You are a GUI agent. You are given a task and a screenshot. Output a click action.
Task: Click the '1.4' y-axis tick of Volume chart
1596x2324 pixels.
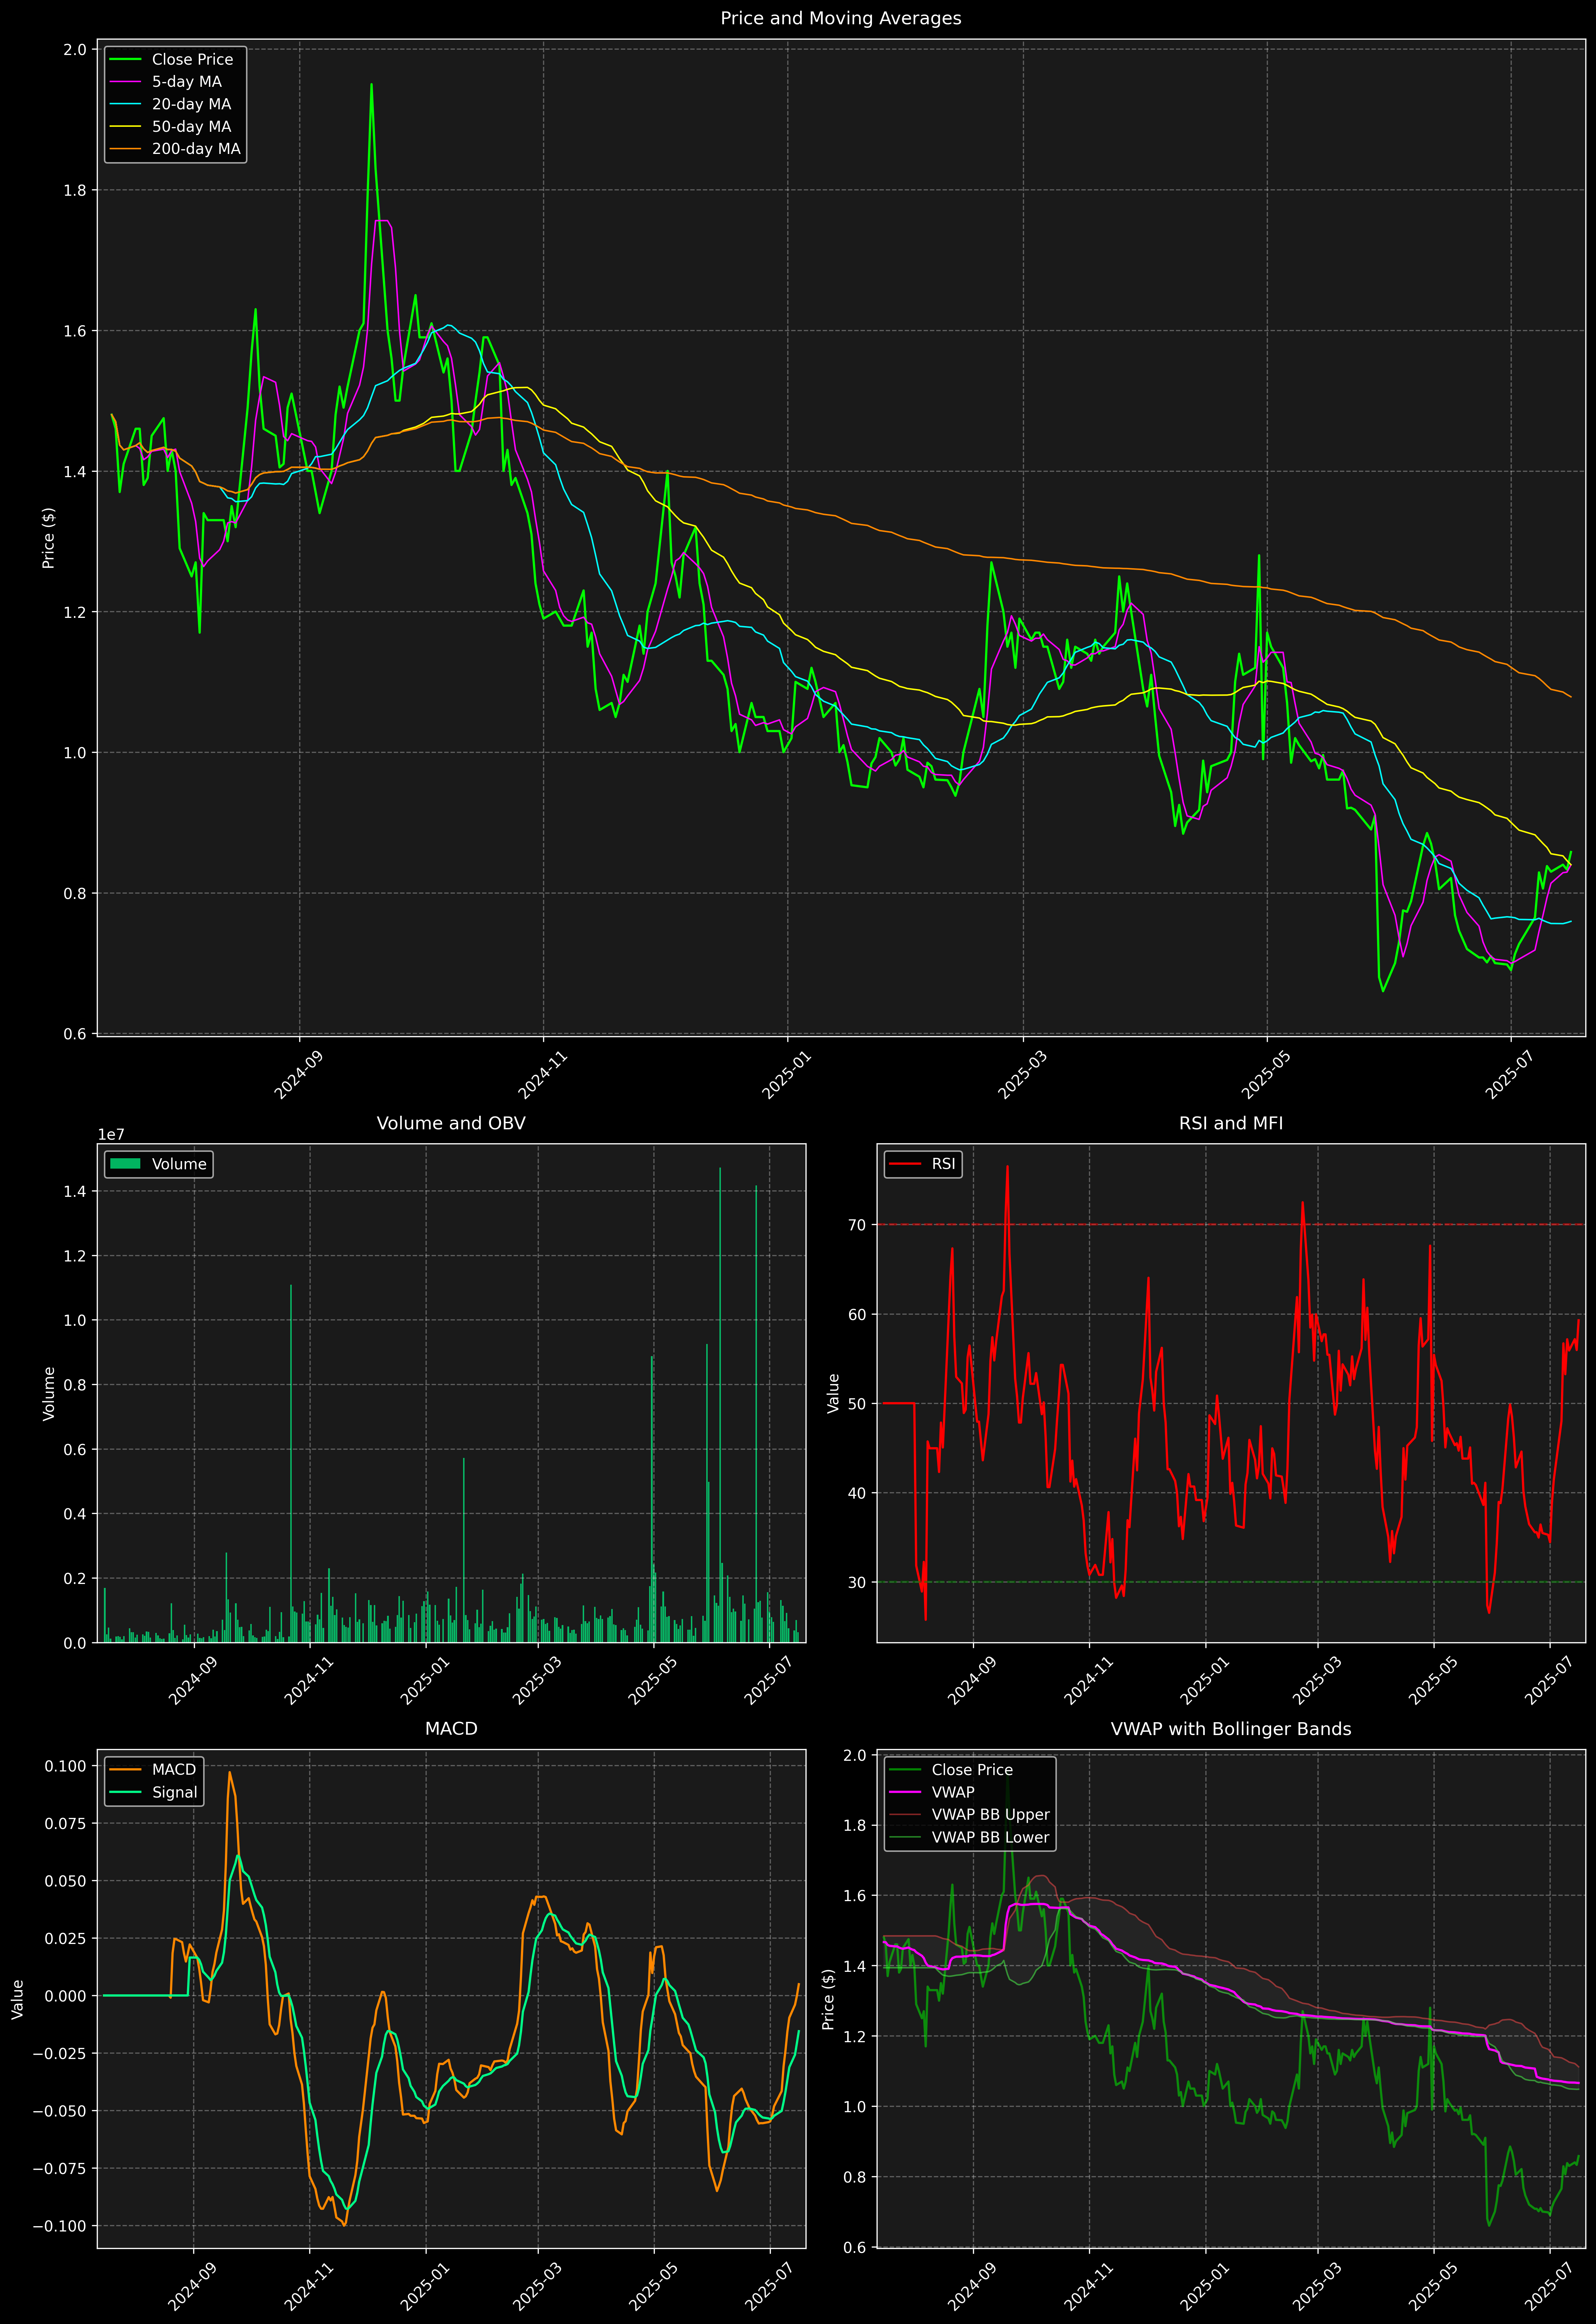click(75, 1191)
